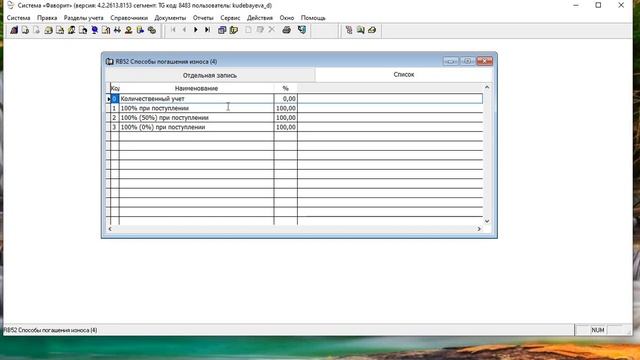Click the binoculars-like toolbar icon
The width and height of the screenshot is (640, 360).
pos(117,30)
